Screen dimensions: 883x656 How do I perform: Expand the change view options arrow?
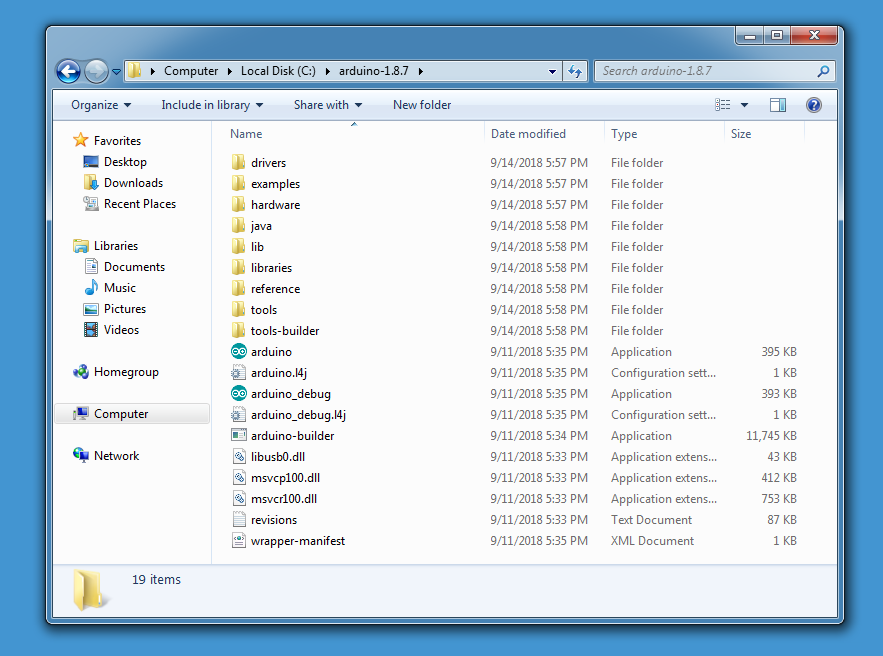click(744, 105)
